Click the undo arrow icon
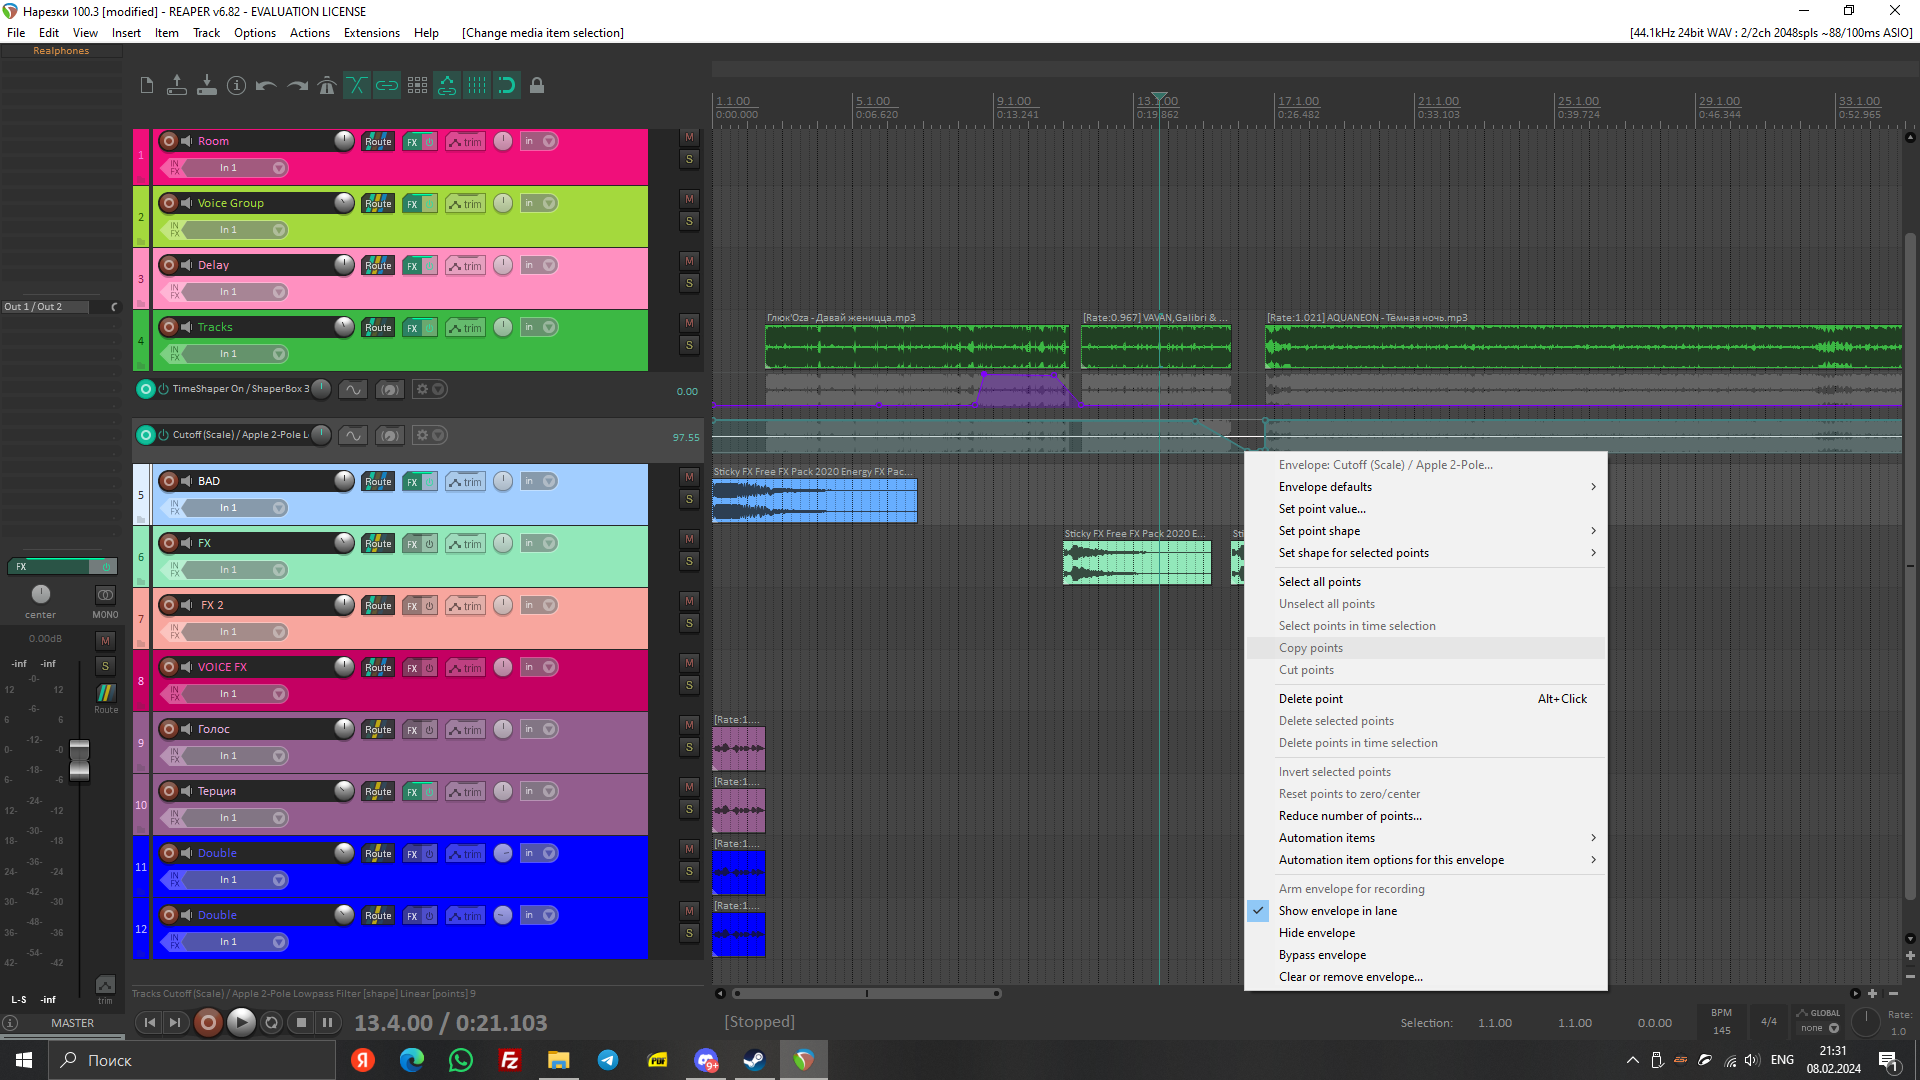This screenshot has height=1080, width=1920. (266, 86)
